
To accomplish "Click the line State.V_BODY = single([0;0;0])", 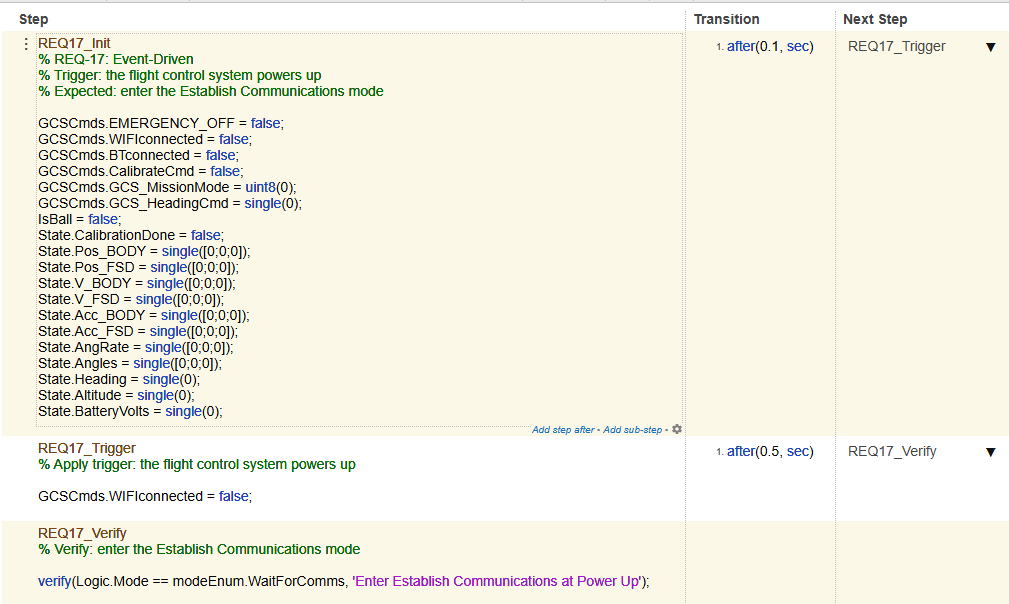I will [x=136, y=284].
